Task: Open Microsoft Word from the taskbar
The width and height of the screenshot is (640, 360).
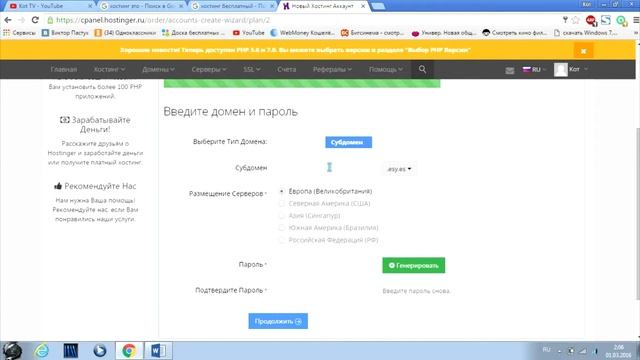Action: click(158, 351)
